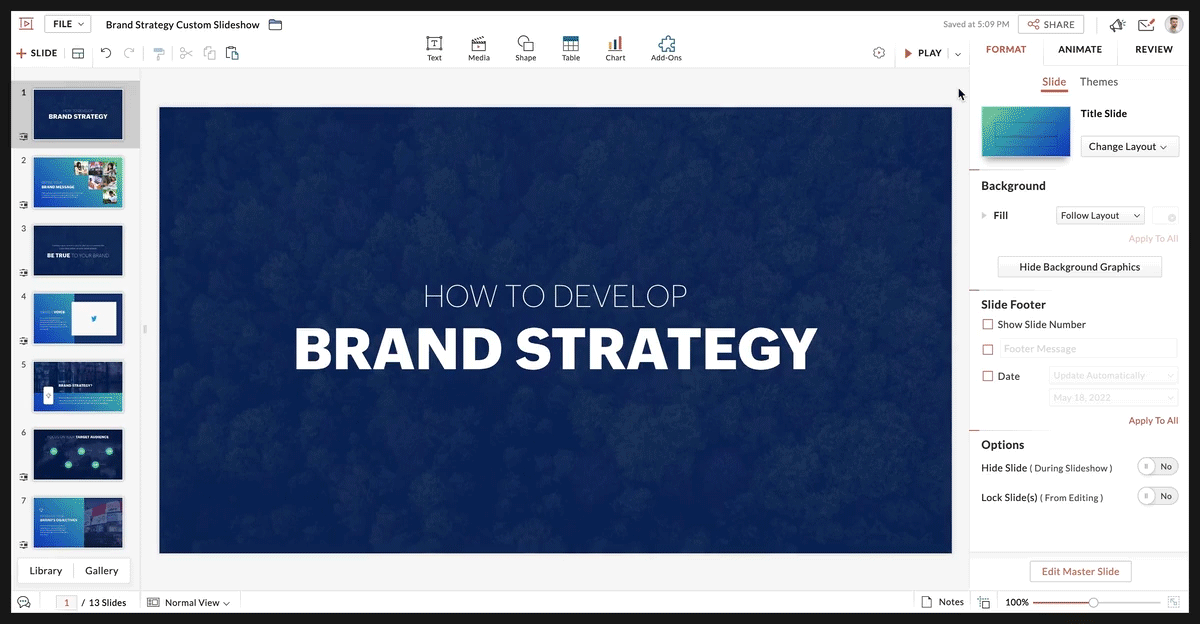The height and width of the screenshot is (624, 1200).
Task: Click the current slide number field
Action: pyautogui.click(x=66, y=602)
